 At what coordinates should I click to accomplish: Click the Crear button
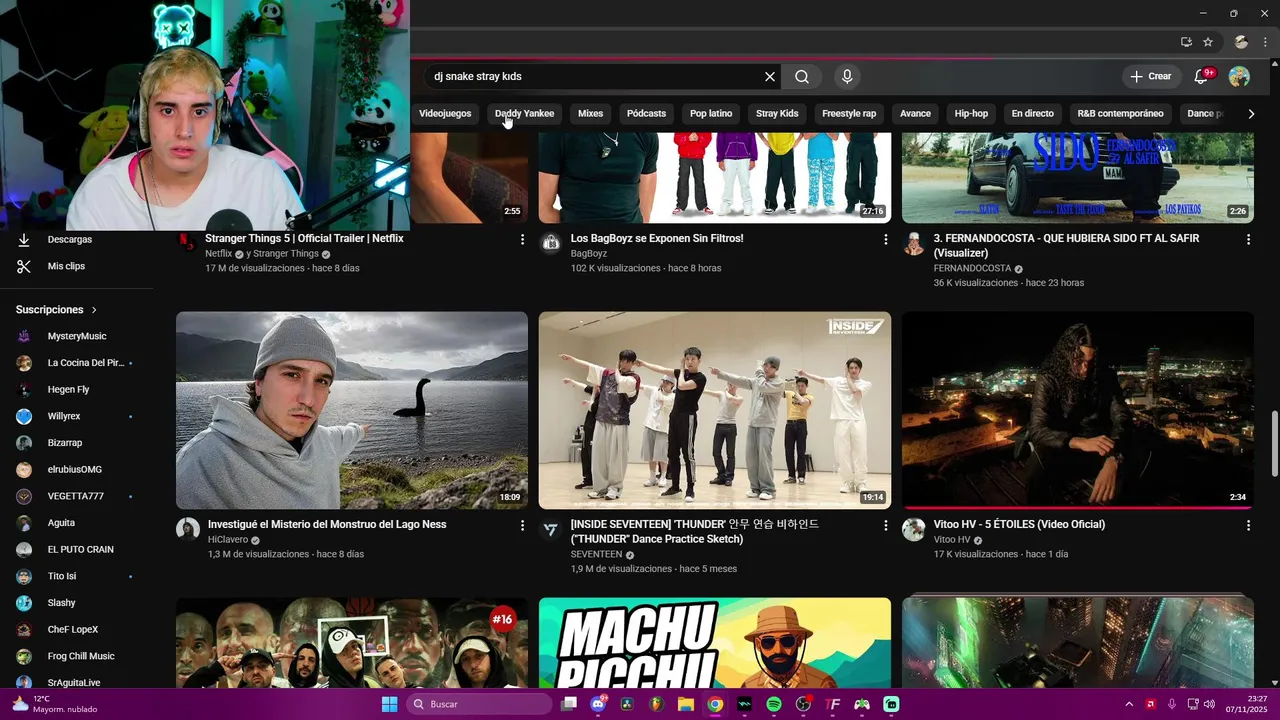point(1150,76)
